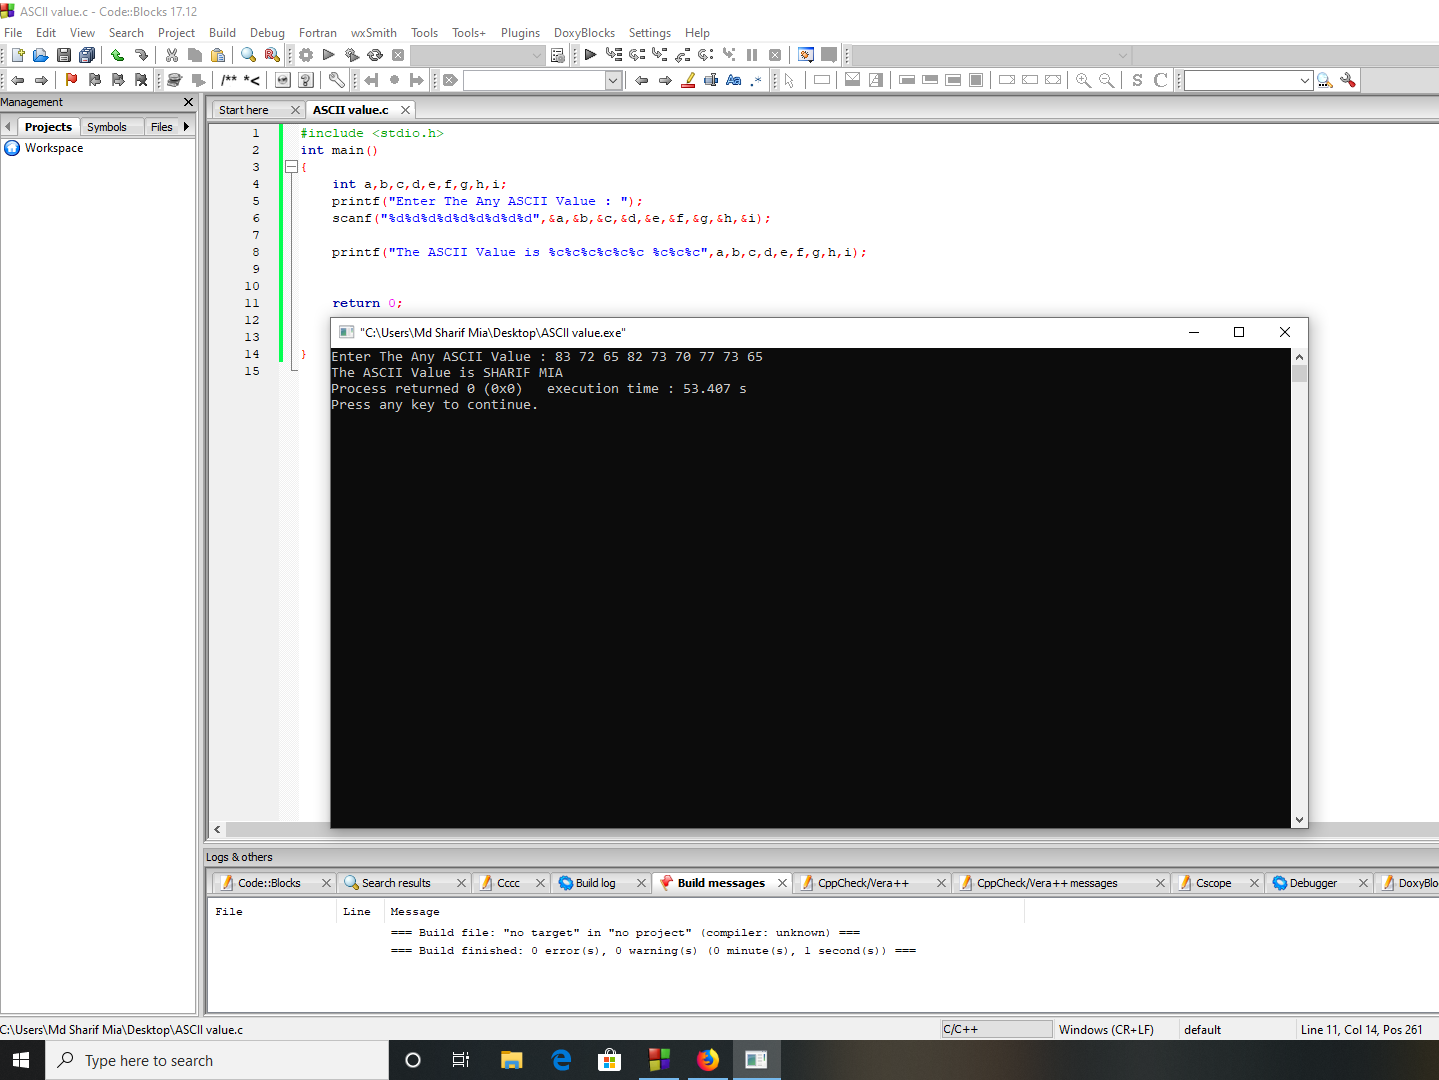Cut the selection using the scissors icon

[172, 55]
